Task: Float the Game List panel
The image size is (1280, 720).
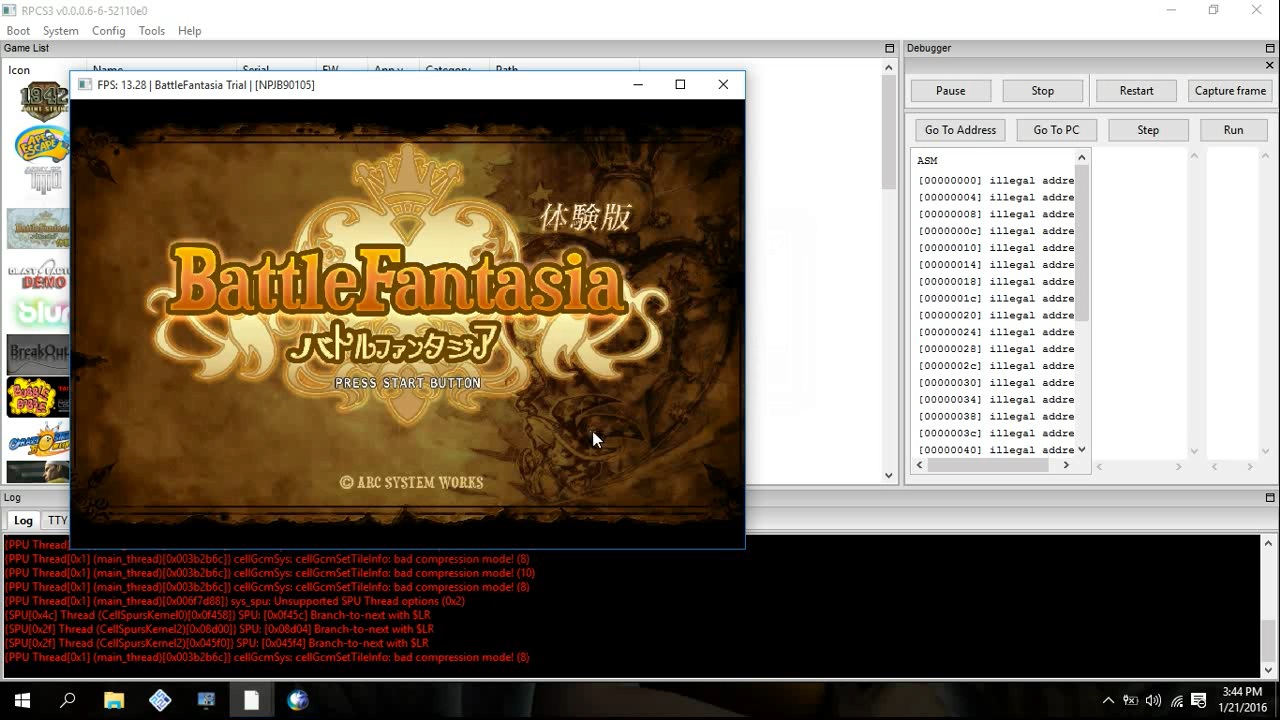Action: coord(889,48)
